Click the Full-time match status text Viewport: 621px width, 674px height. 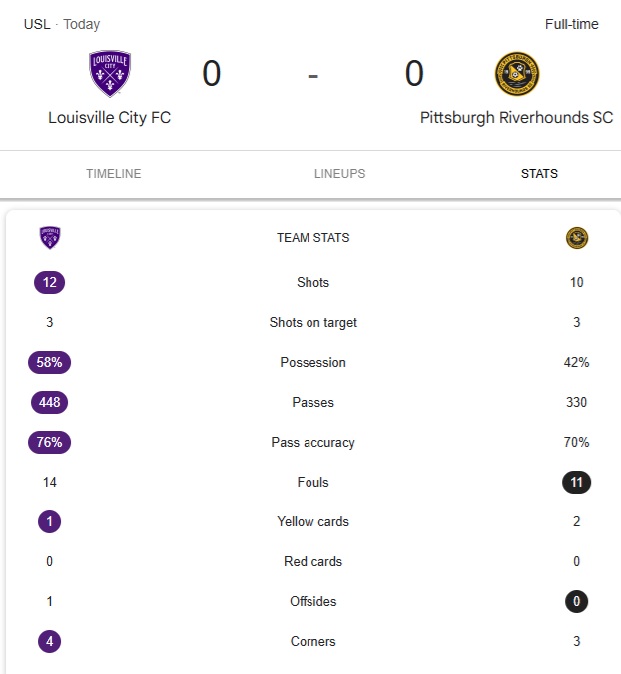[572, 24]
